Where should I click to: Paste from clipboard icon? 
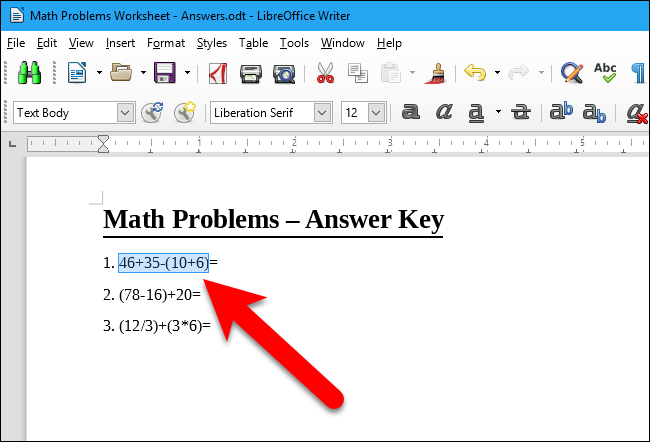(x=390, y=73)
